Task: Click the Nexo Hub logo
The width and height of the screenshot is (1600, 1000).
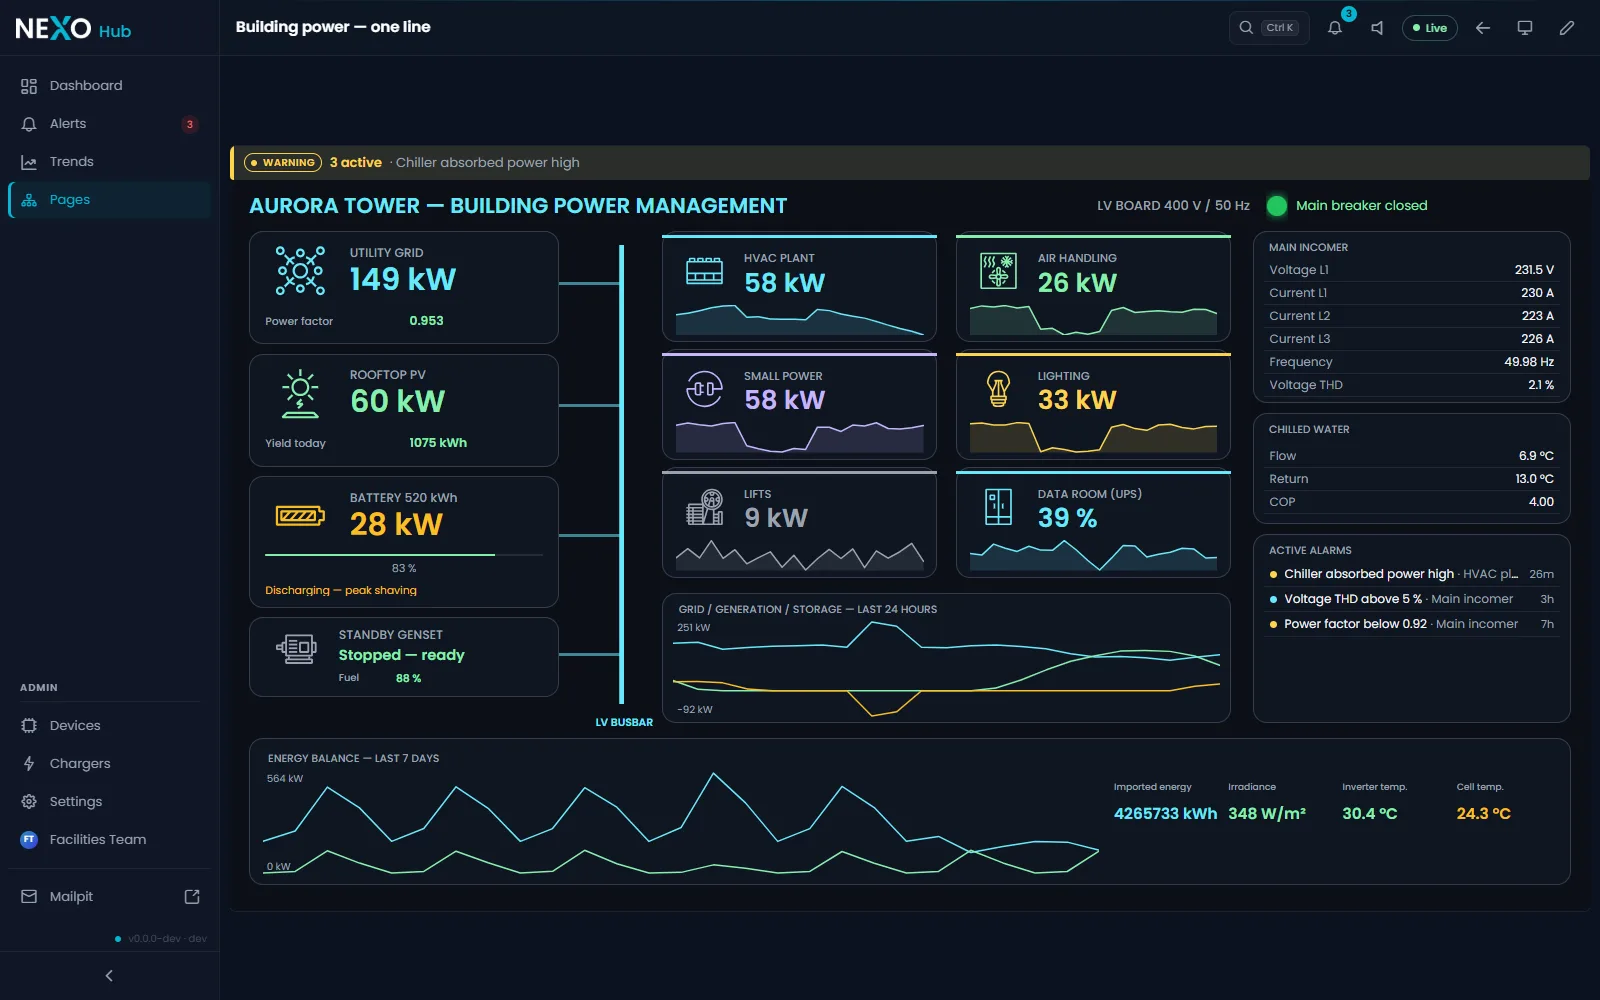Action: point(73,28)
